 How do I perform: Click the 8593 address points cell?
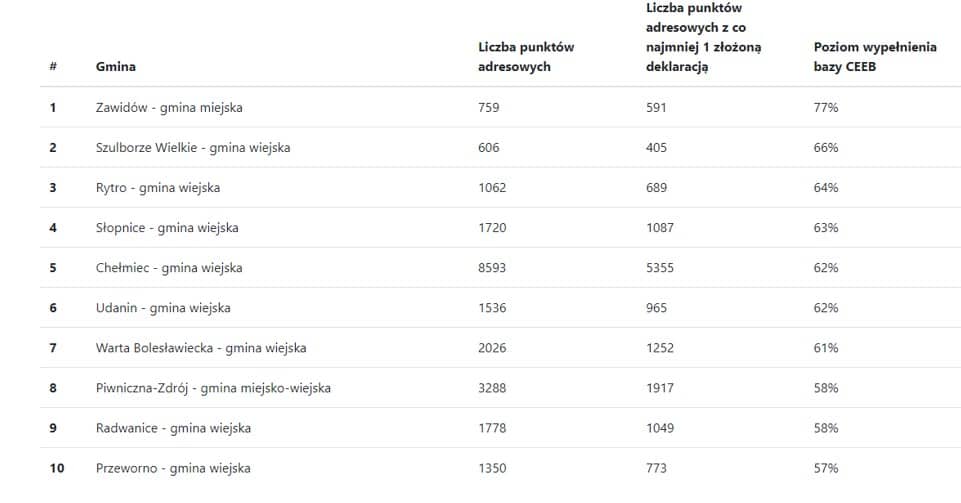(x=493, y=267)
